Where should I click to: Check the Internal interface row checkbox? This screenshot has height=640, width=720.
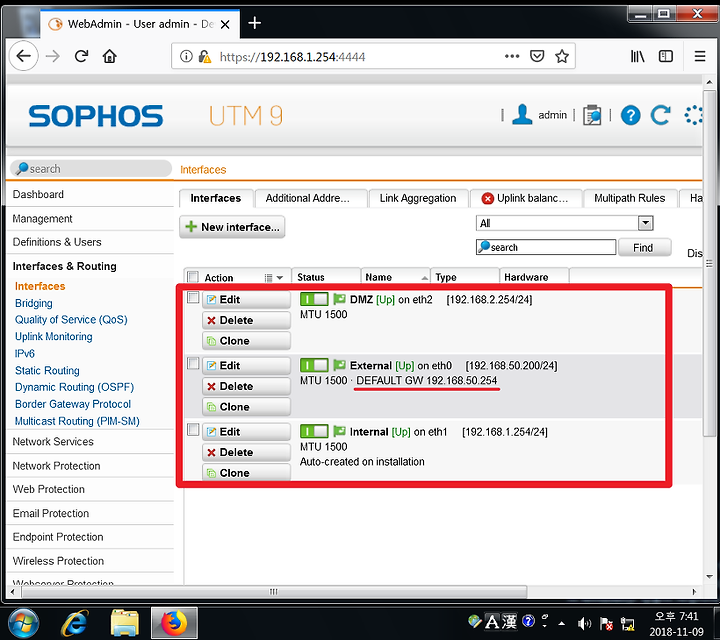193,430
